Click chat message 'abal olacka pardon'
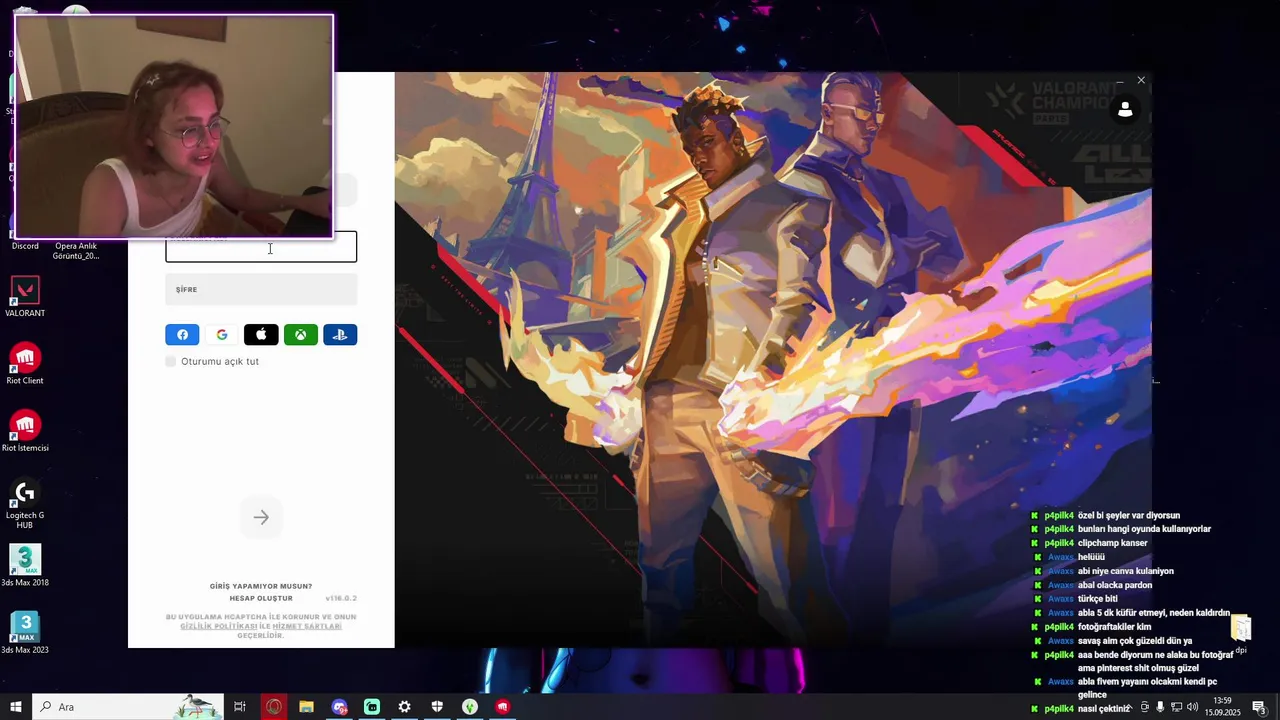Viewport: 1280px width, 720px height. (1115, 585)
